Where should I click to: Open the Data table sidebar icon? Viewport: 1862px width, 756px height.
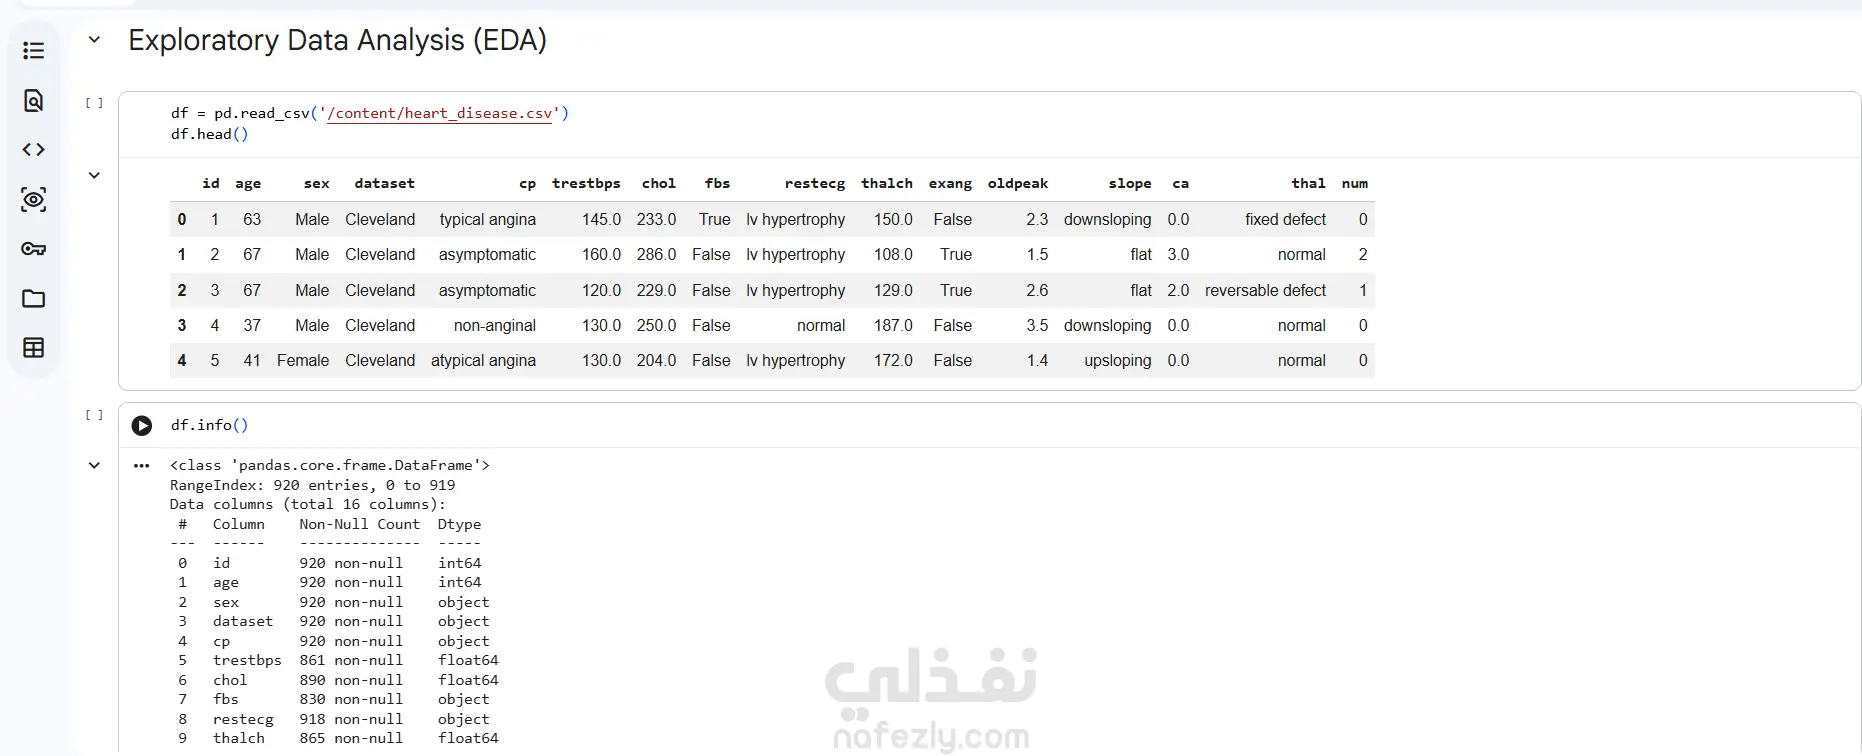tap(33, 348)
